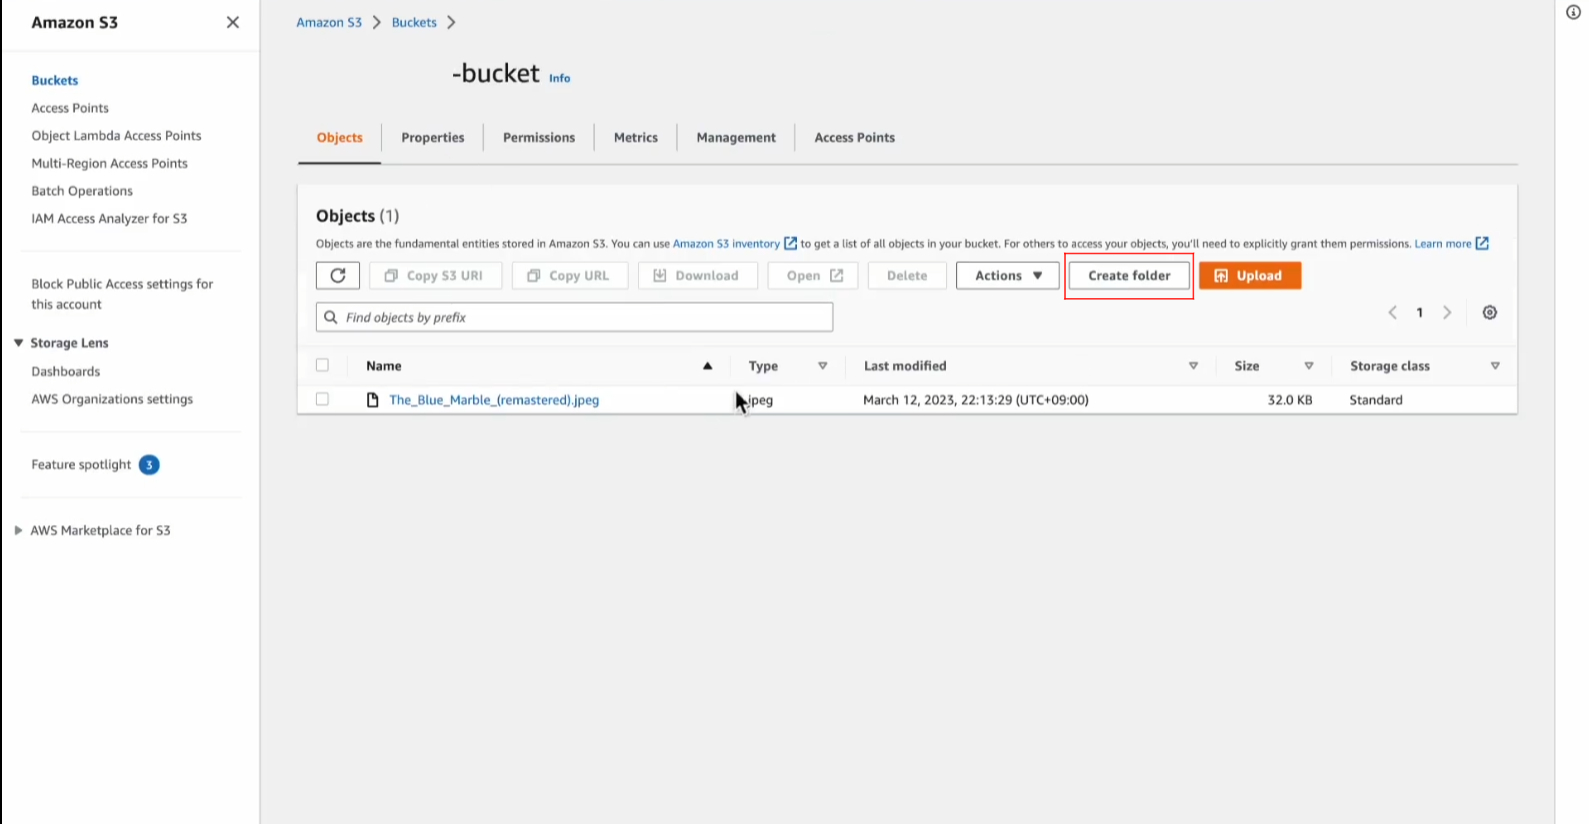Open the Management tab

coord(736,138)
